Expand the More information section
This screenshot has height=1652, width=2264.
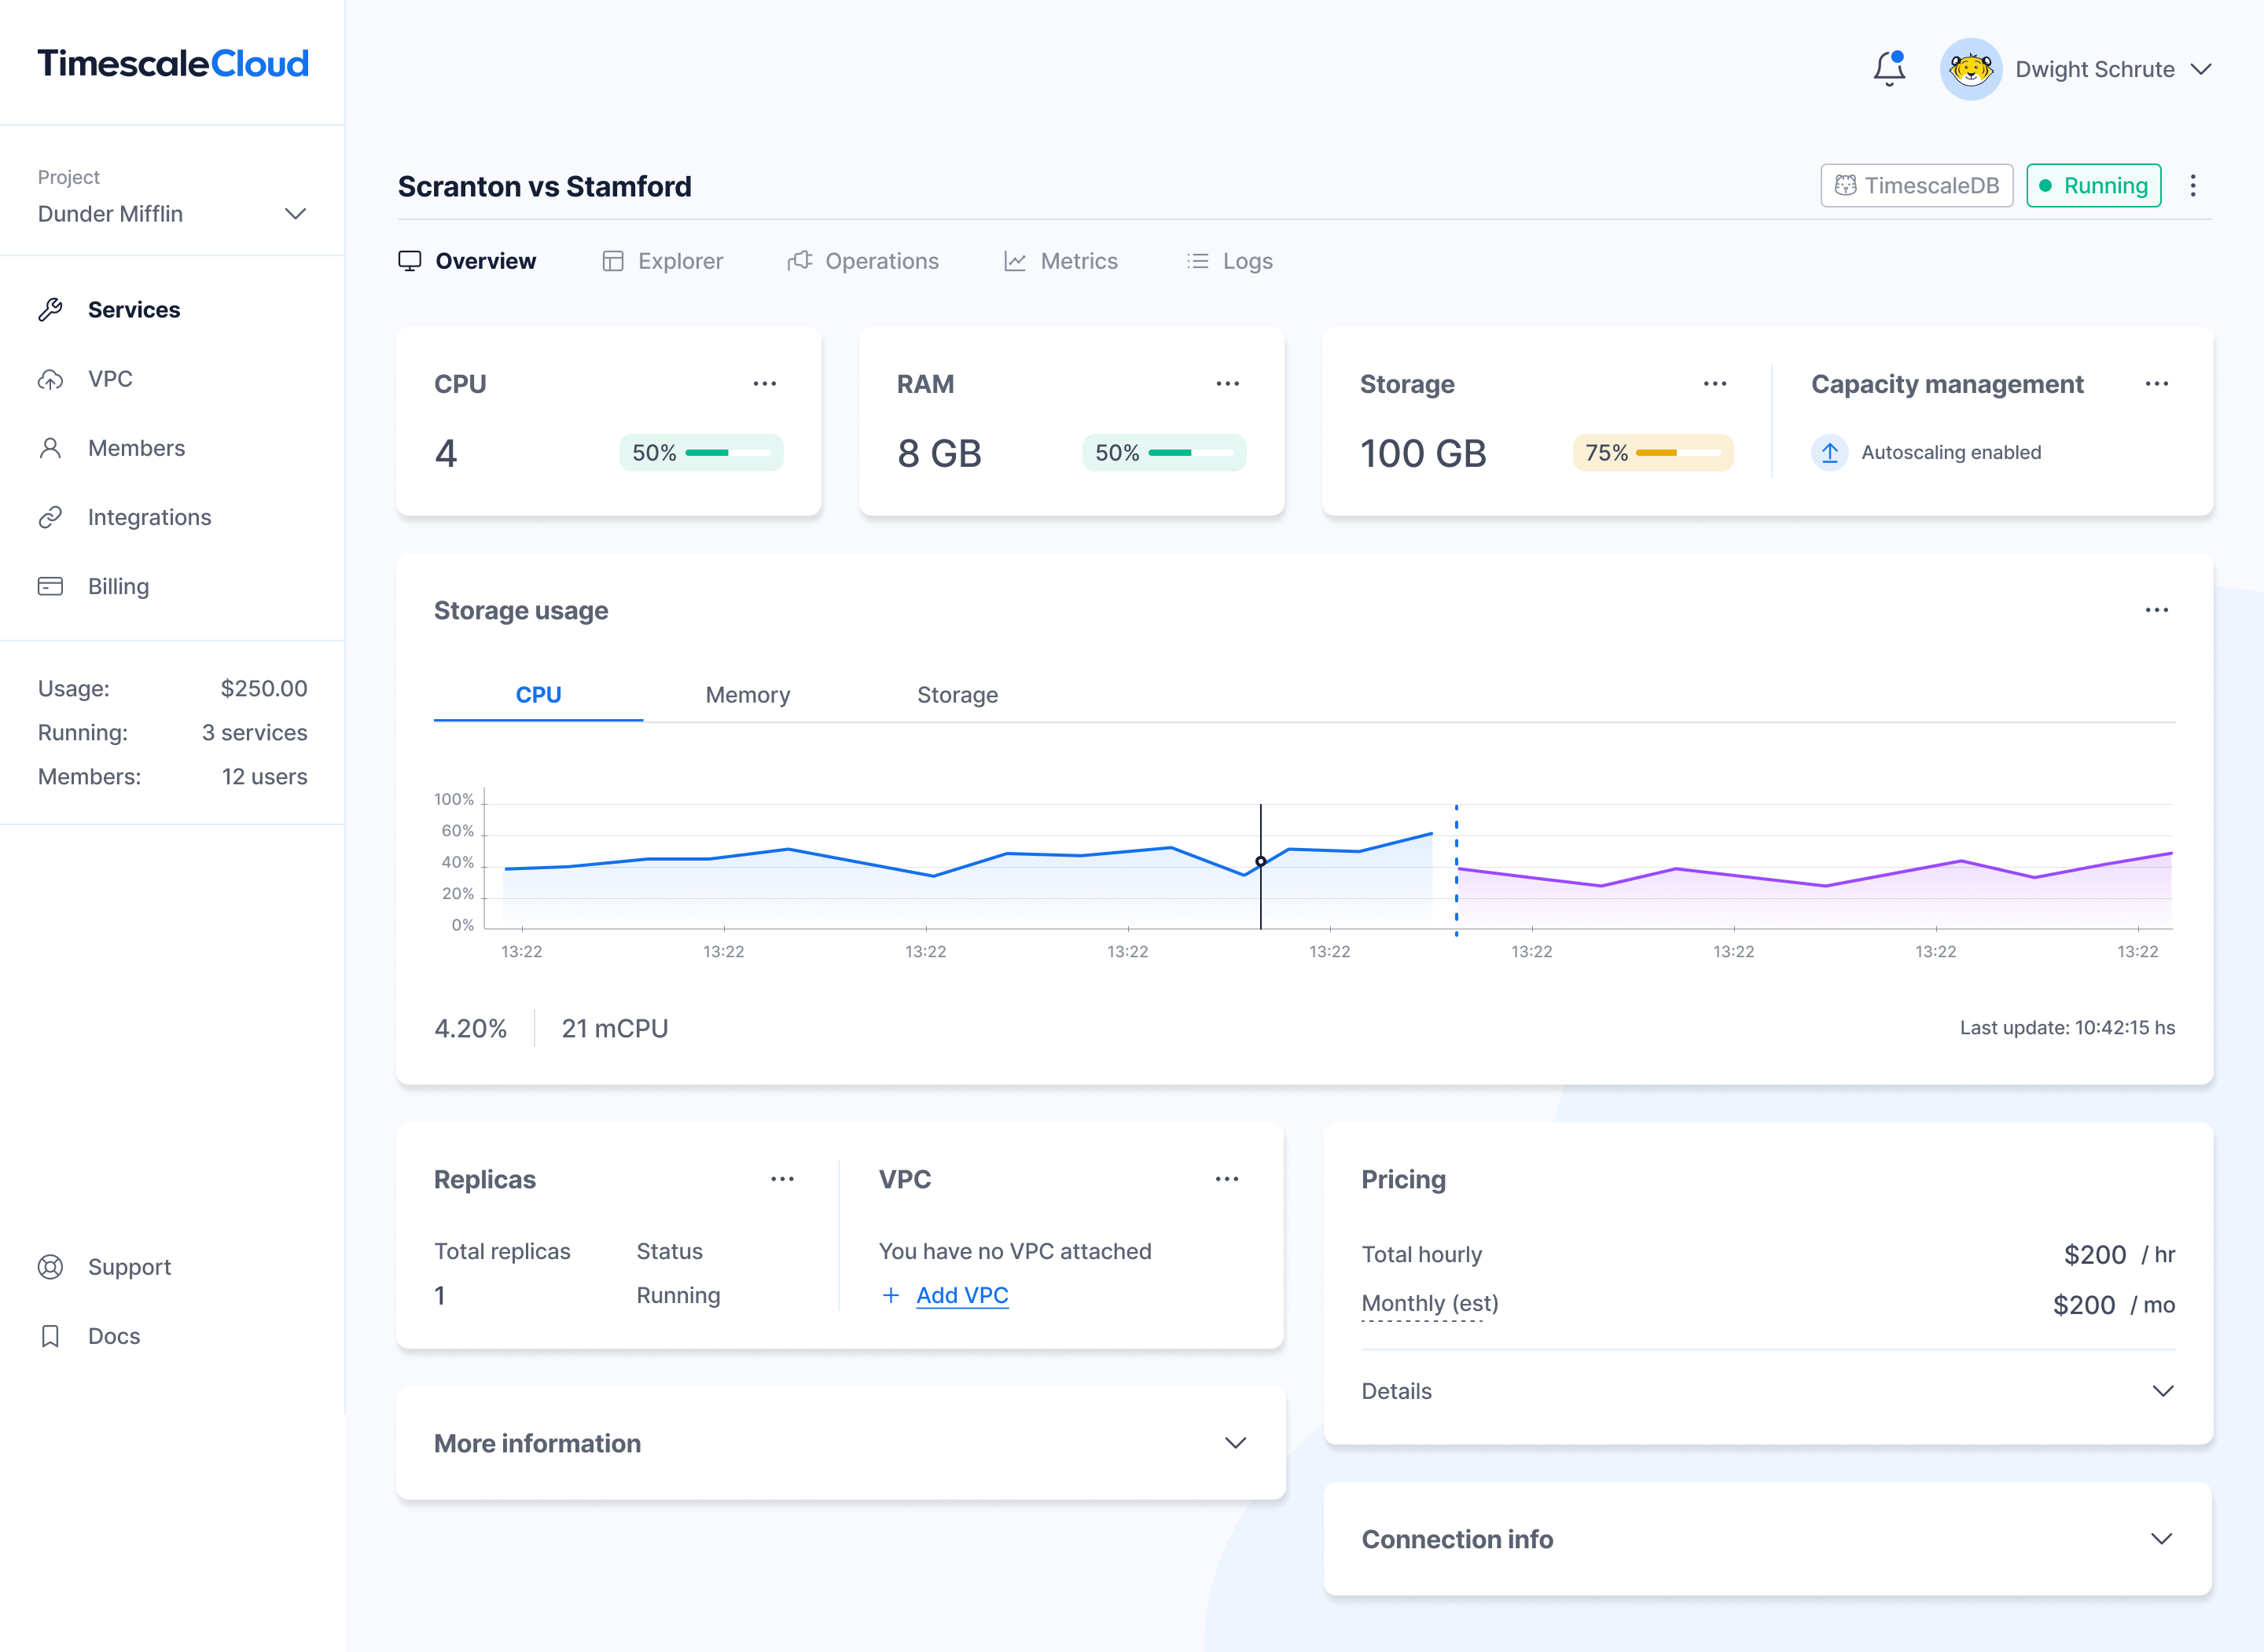(x=1235, y=1443)
